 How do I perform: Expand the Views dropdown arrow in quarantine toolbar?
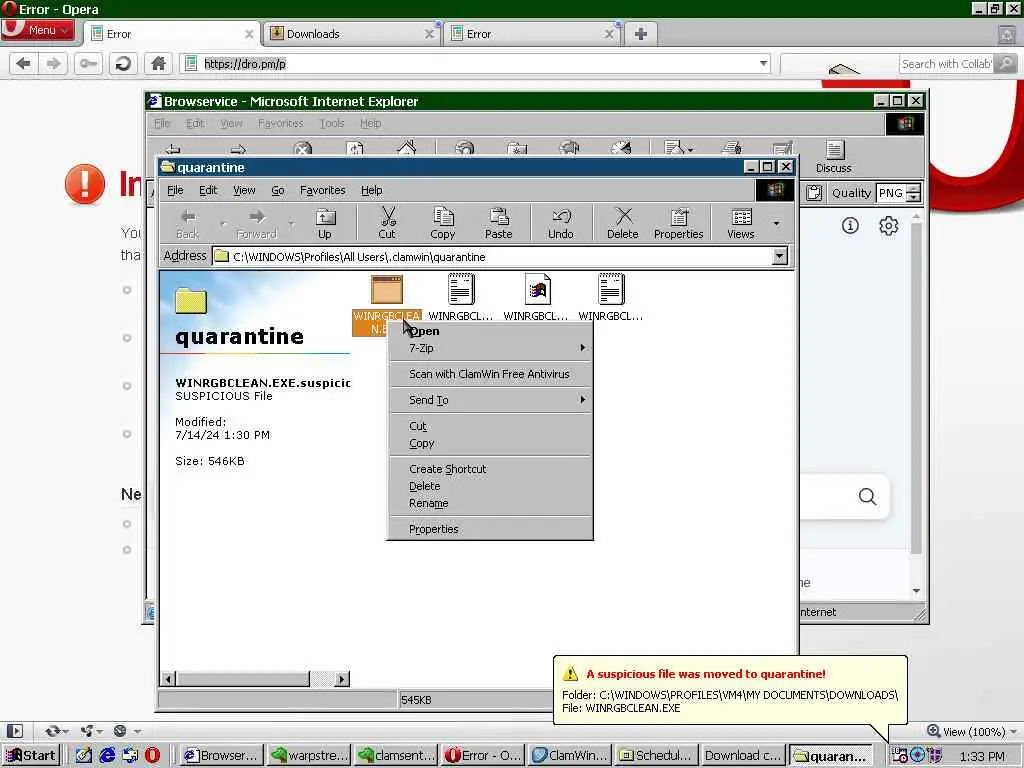point(776,223)
